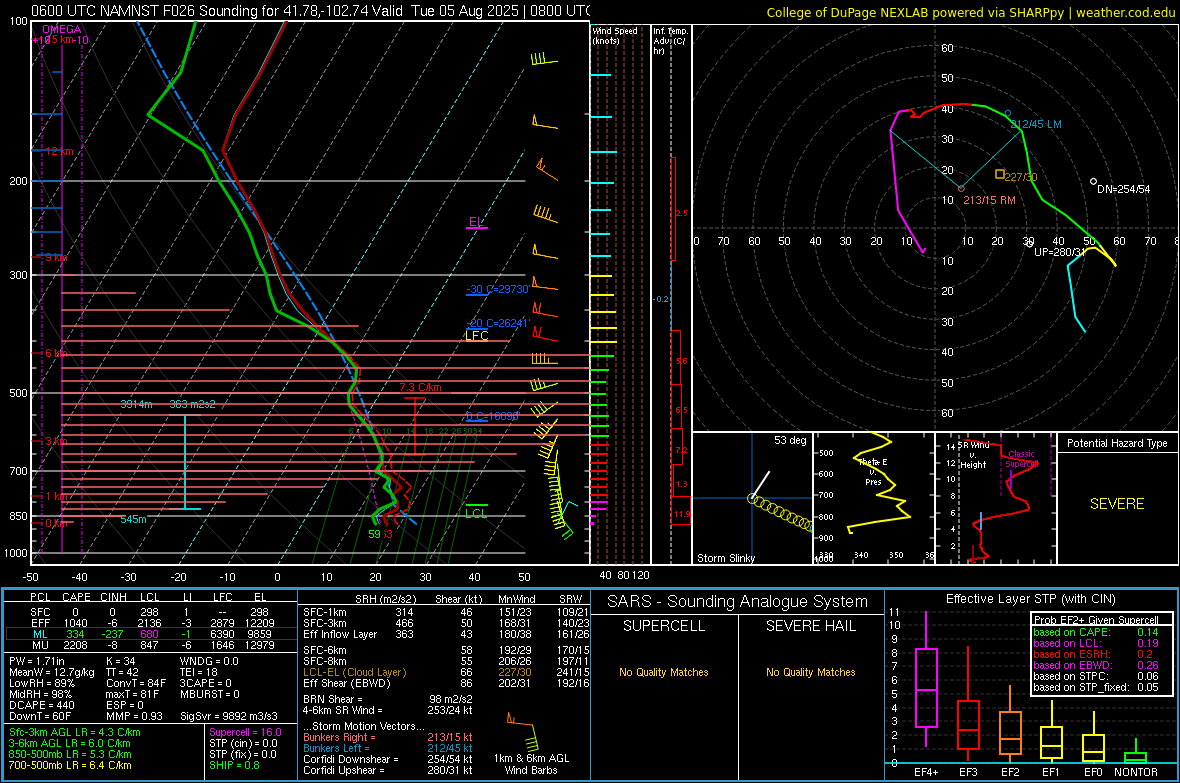Click the Bunkers Left = 212/45 kt line
This screenshot has width=1180, height=783.
[388, 748]
